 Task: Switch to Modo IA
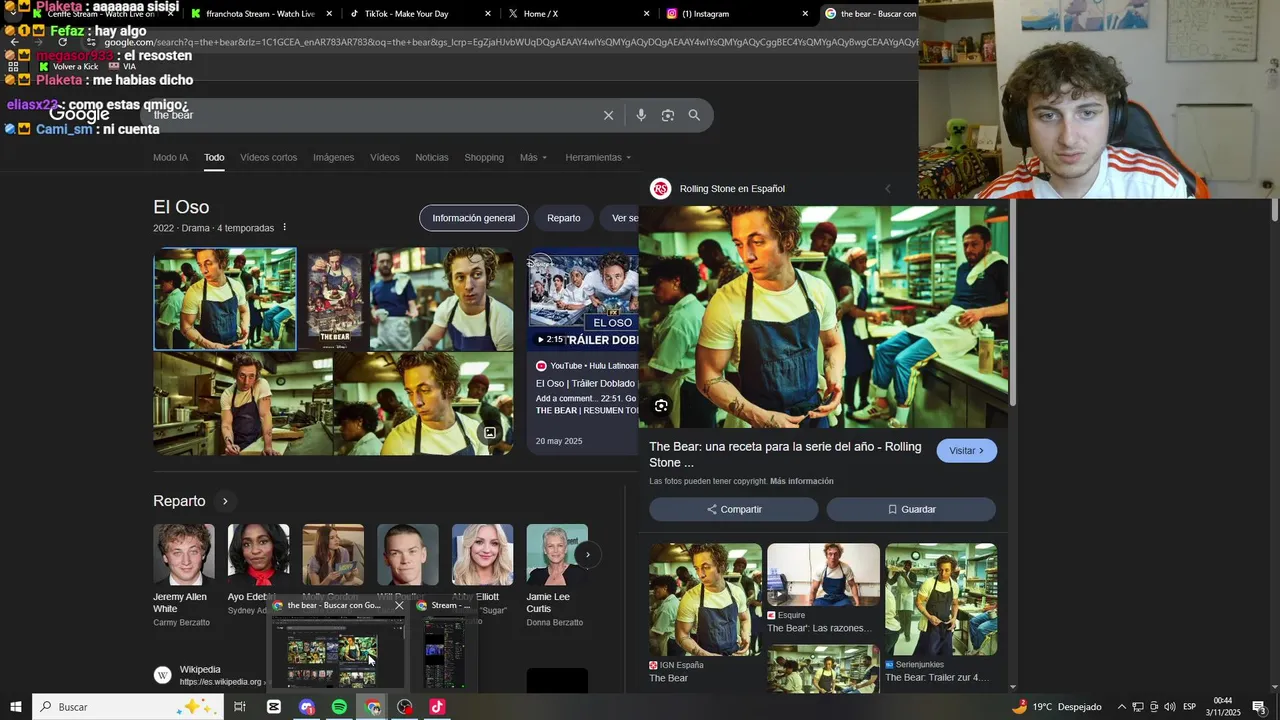pyautogui.click(x=170, y=158)
